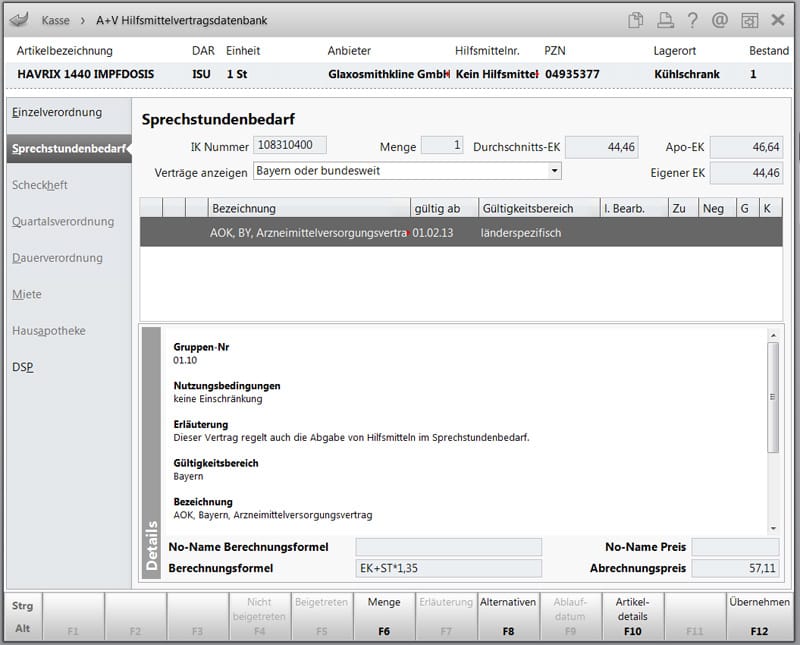This screenshot has height=645, width=800.
Task: Click the Glaxosmithkline GmbH supplier text
Action: pyautogui.click(x=389, y=74)
